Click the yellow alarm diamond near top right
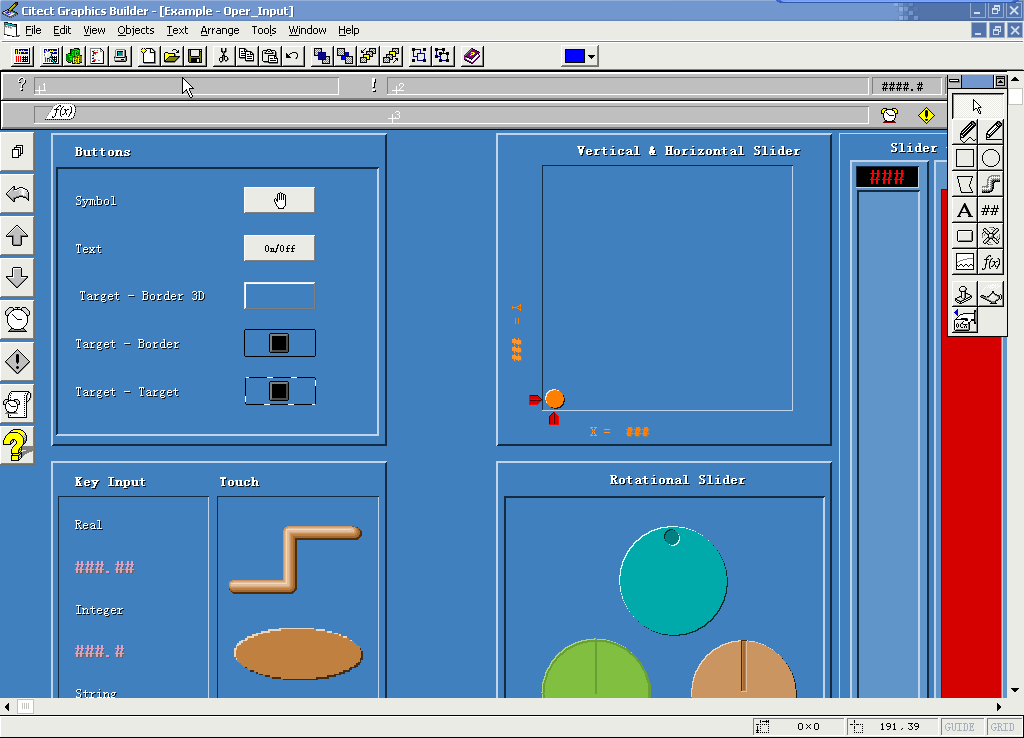1024x738 pixels. (926, 116)
